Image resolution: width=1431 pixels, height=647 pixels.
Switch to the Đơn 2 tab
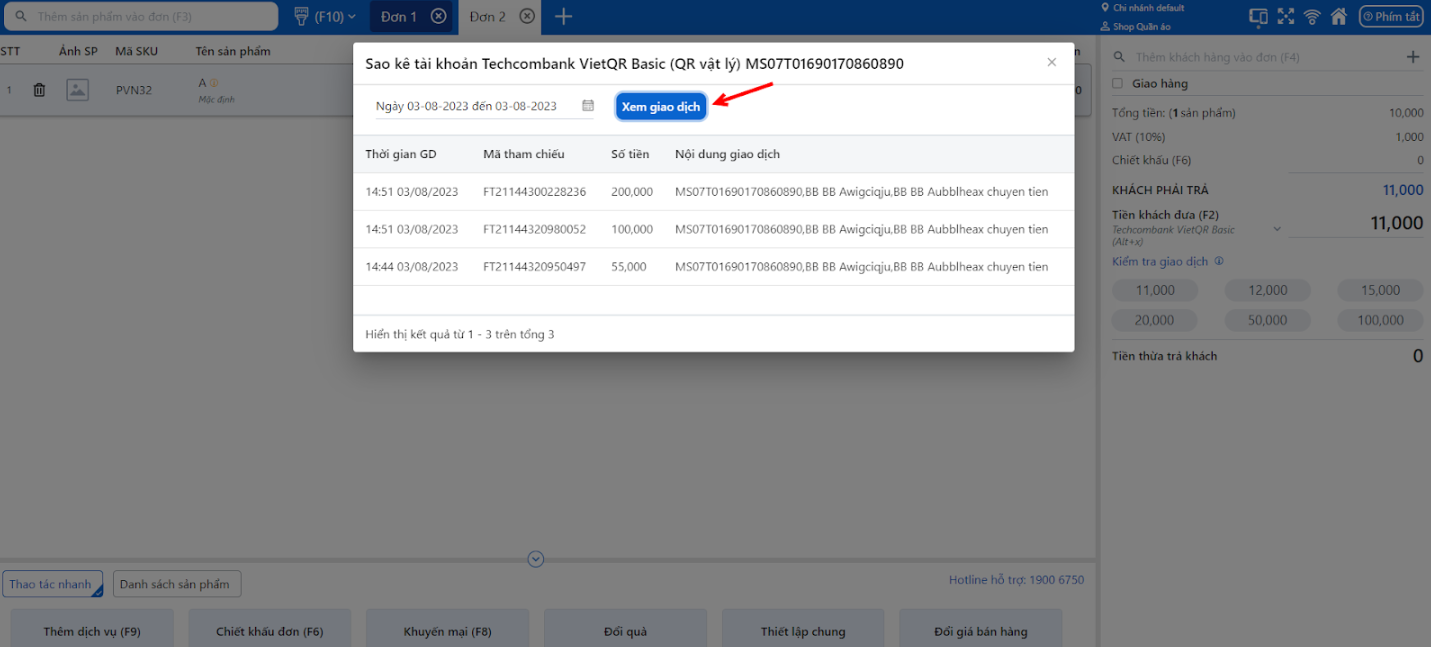487,16
